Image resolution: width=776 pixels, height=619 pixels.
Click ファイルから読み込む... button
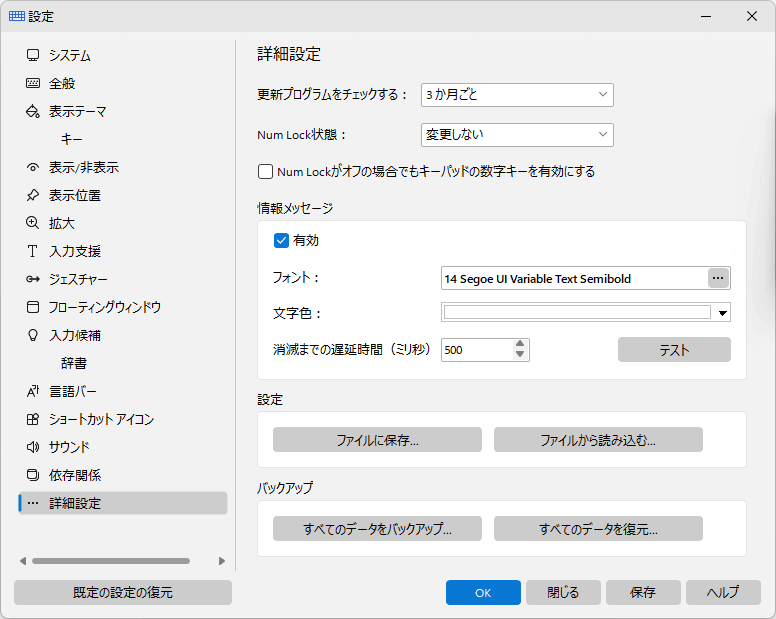pos(598,440)
